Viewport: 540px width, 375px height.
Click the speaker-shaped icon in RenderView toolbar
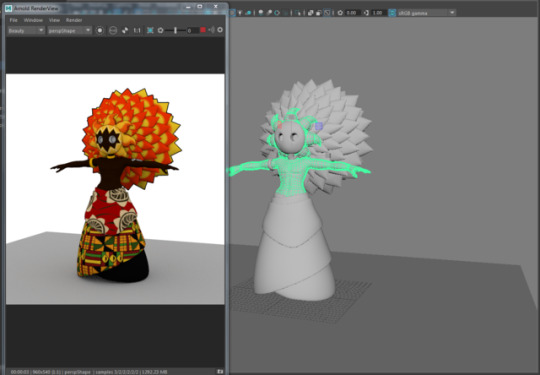[211, 30]
